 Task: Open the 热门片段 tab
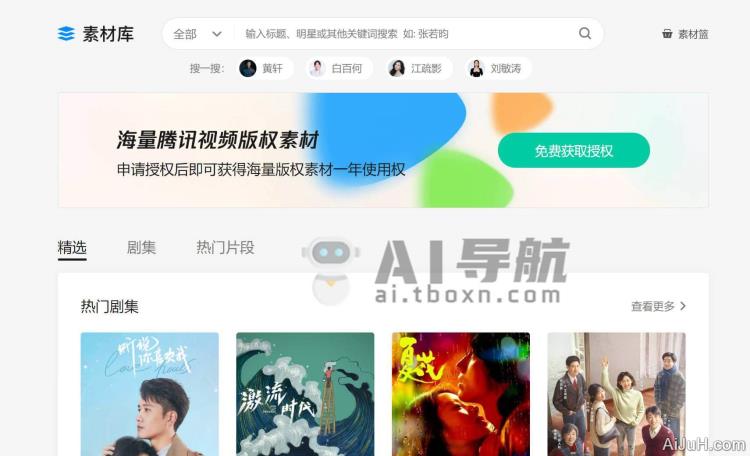point(225,247)
